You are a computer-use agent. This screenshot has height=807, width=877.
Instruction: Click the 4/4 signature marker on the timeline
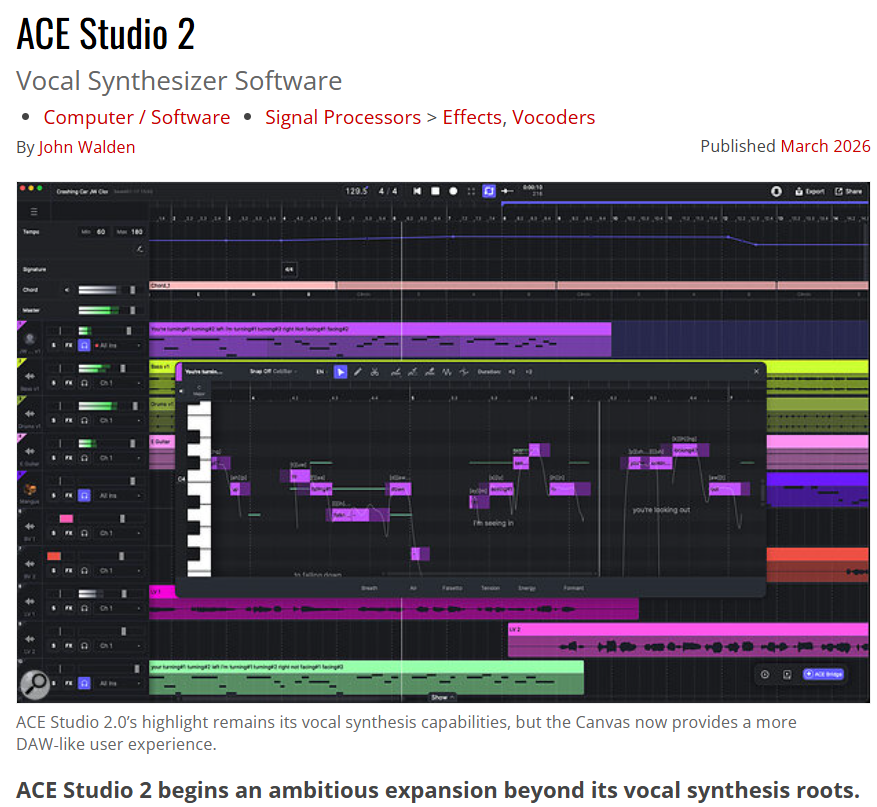pos(289,270)
